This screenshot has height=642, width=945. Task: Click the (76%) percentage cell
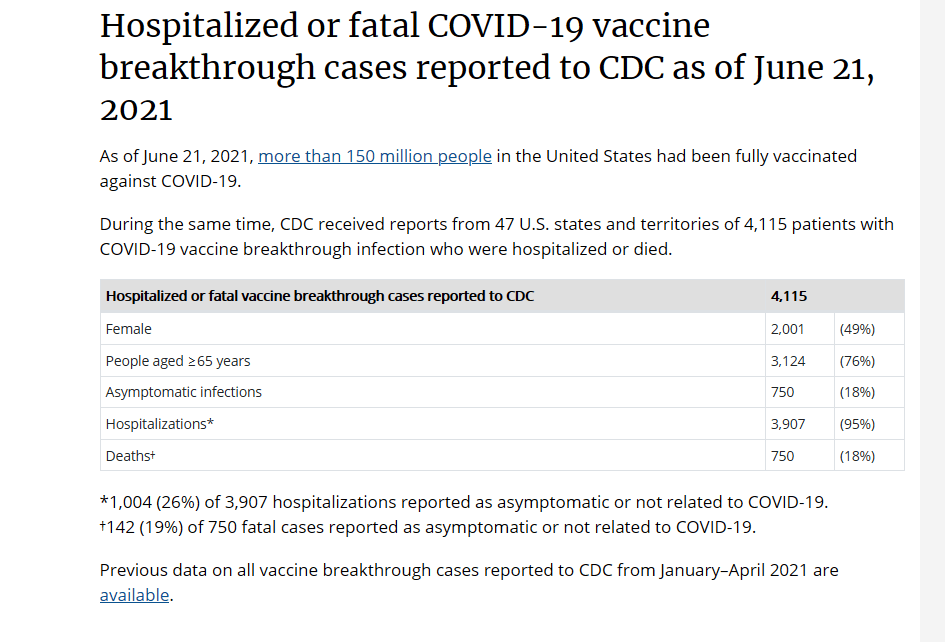pos(857,360)
